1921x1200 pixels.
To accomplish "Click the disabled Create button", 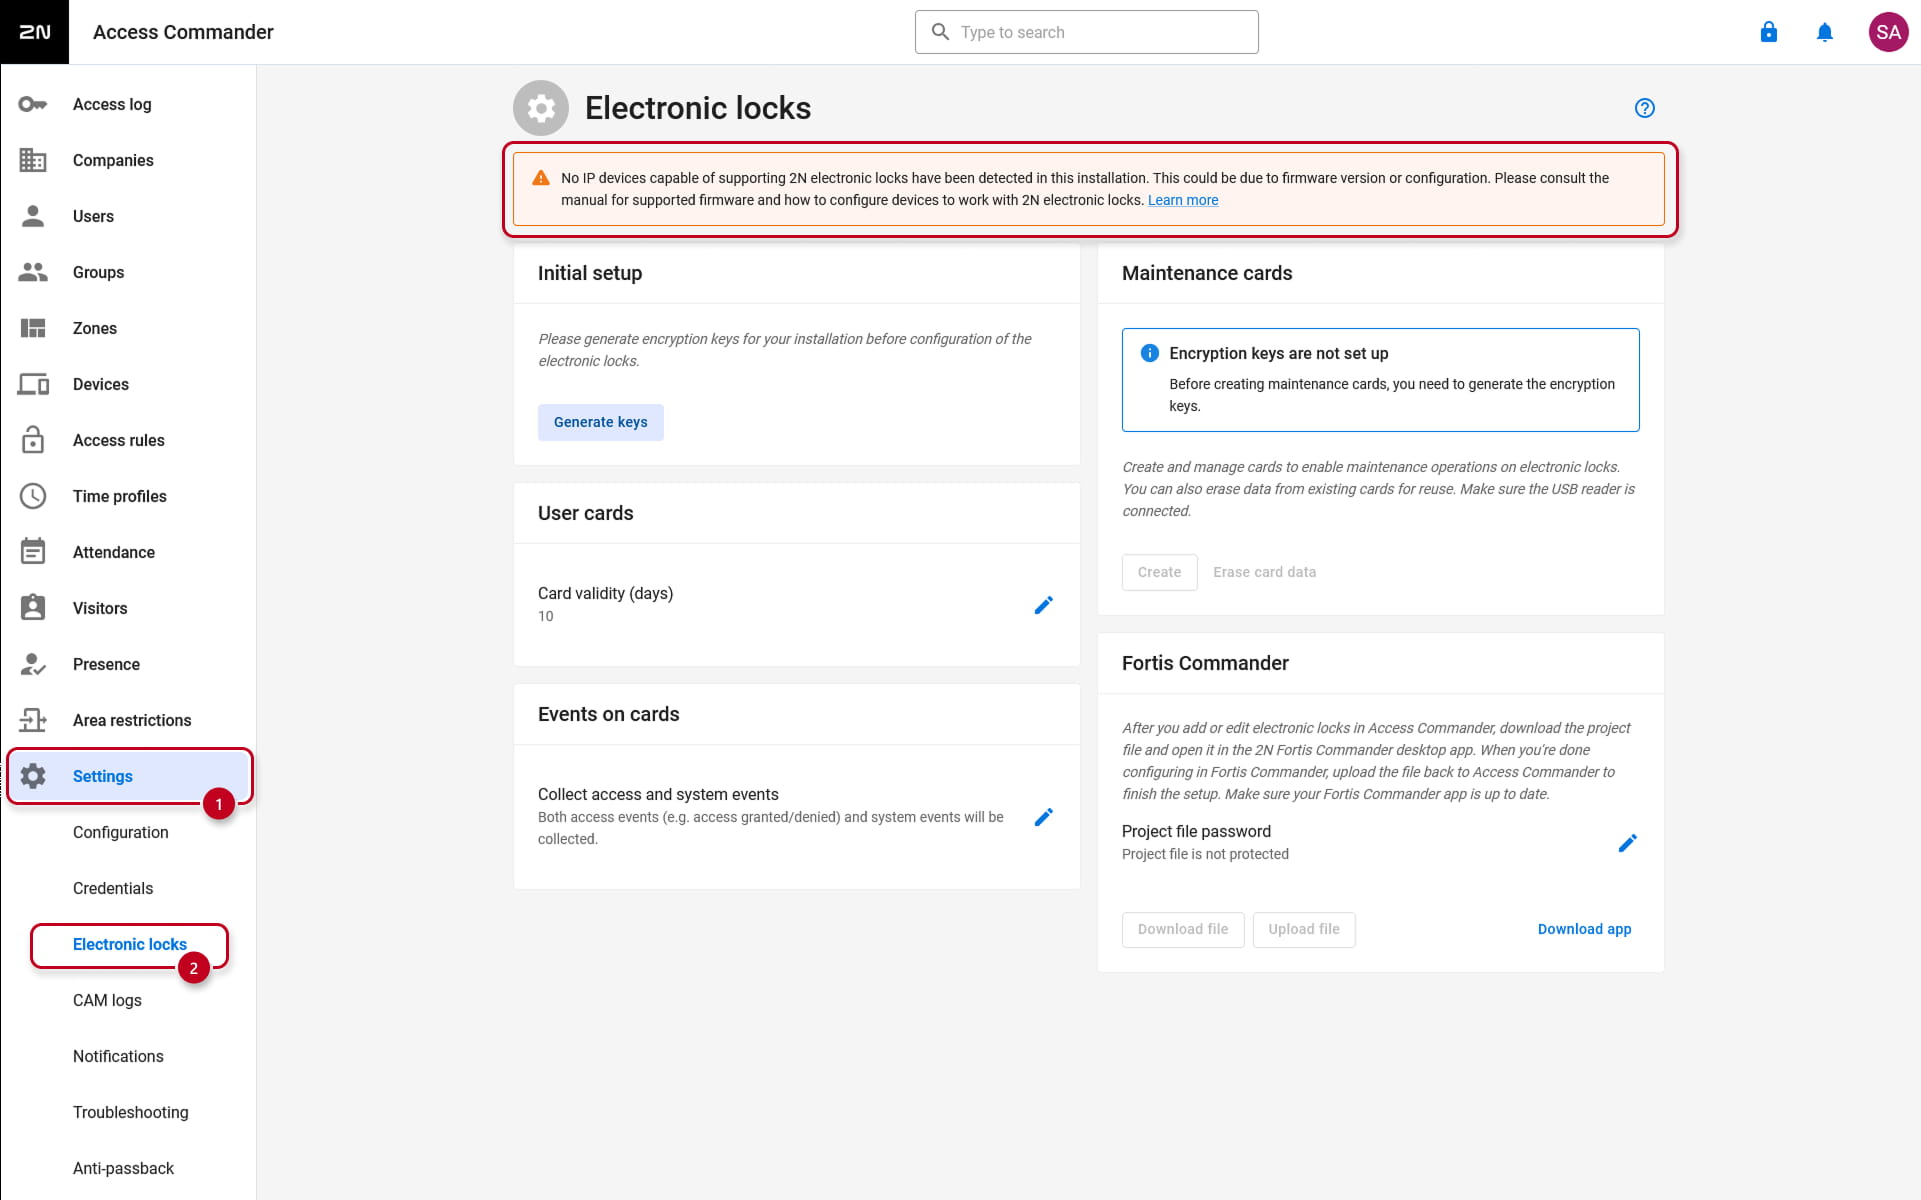I will pos(1159,572).
